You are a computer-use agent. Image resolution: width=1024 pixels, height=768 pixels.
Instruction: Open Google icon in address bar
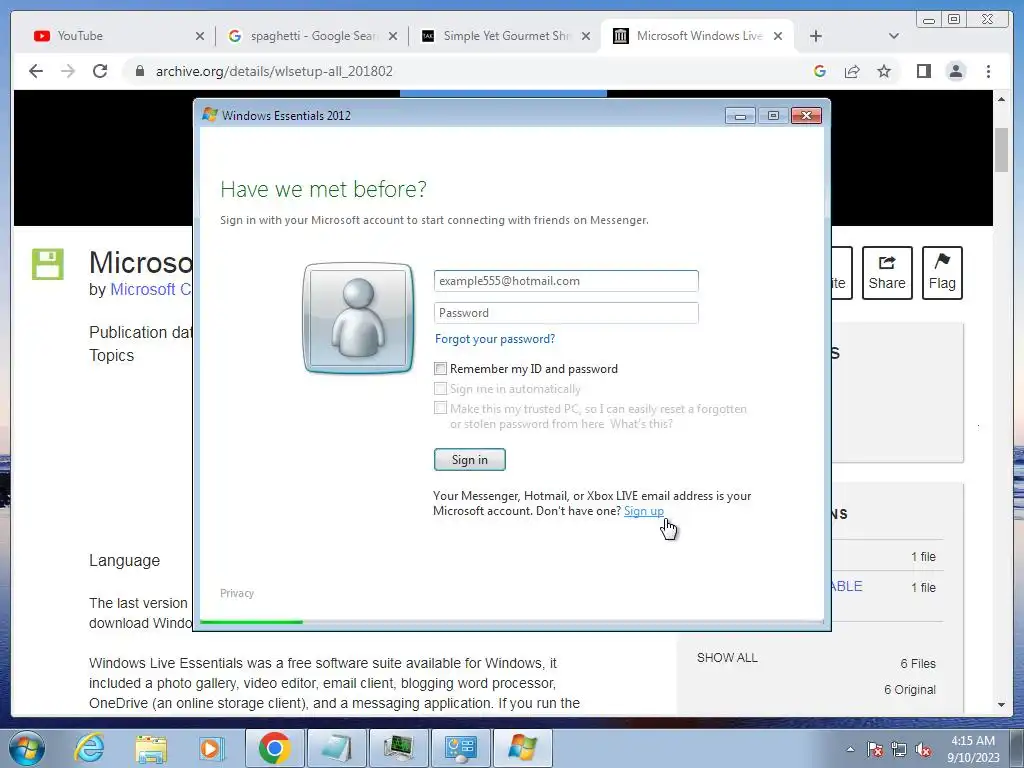tap(820, 71)
